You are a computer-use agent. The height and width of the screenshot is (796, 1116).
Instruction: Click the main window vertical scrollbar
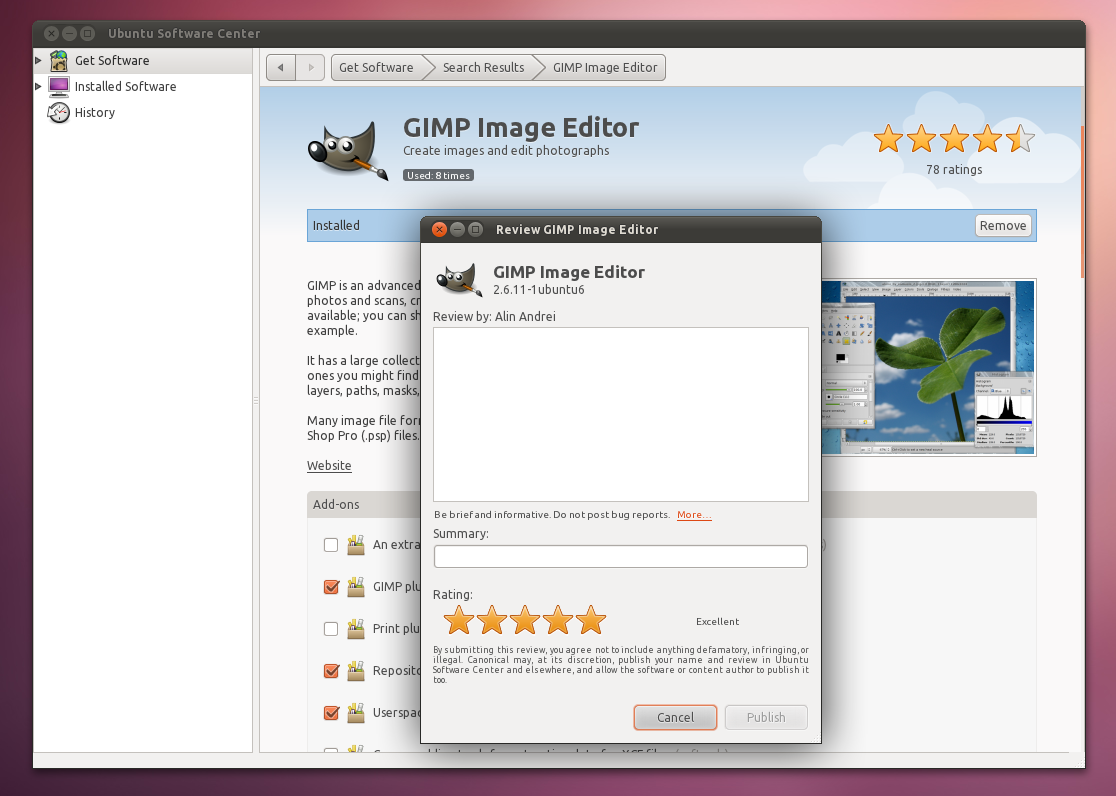point(1082,203)
